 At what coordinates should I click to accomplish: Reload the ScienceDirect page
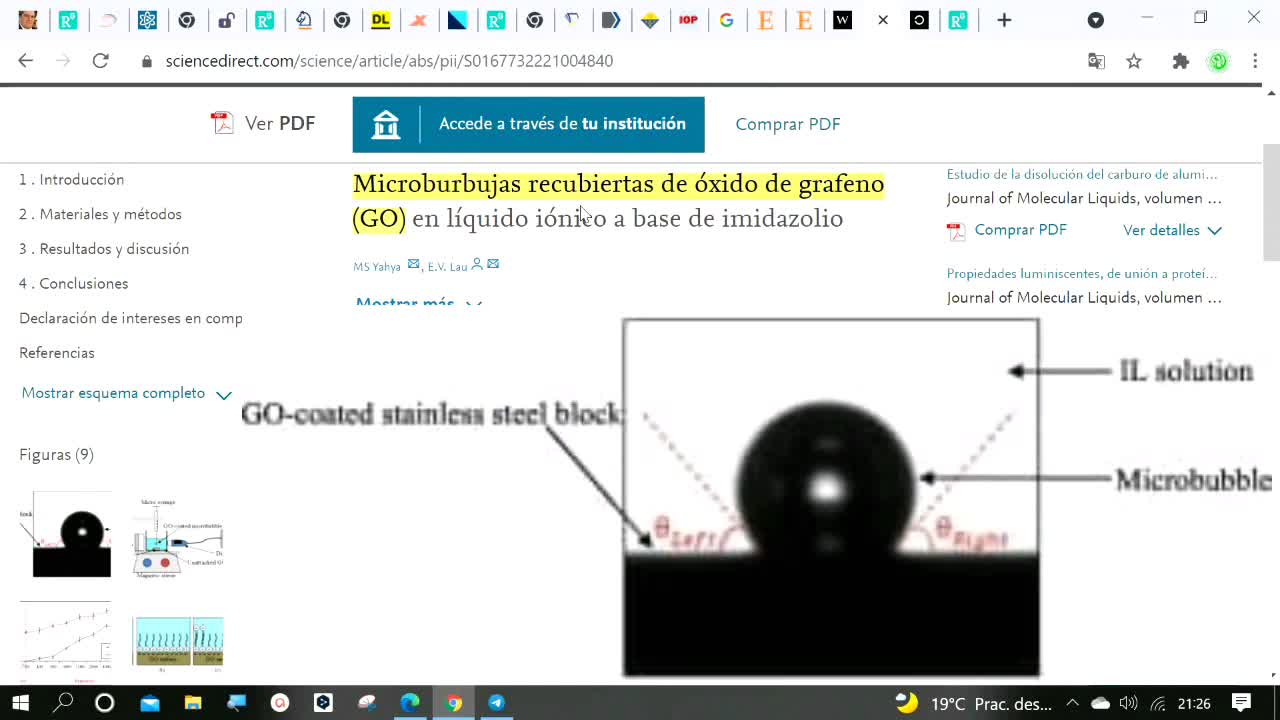click(100, 61)
